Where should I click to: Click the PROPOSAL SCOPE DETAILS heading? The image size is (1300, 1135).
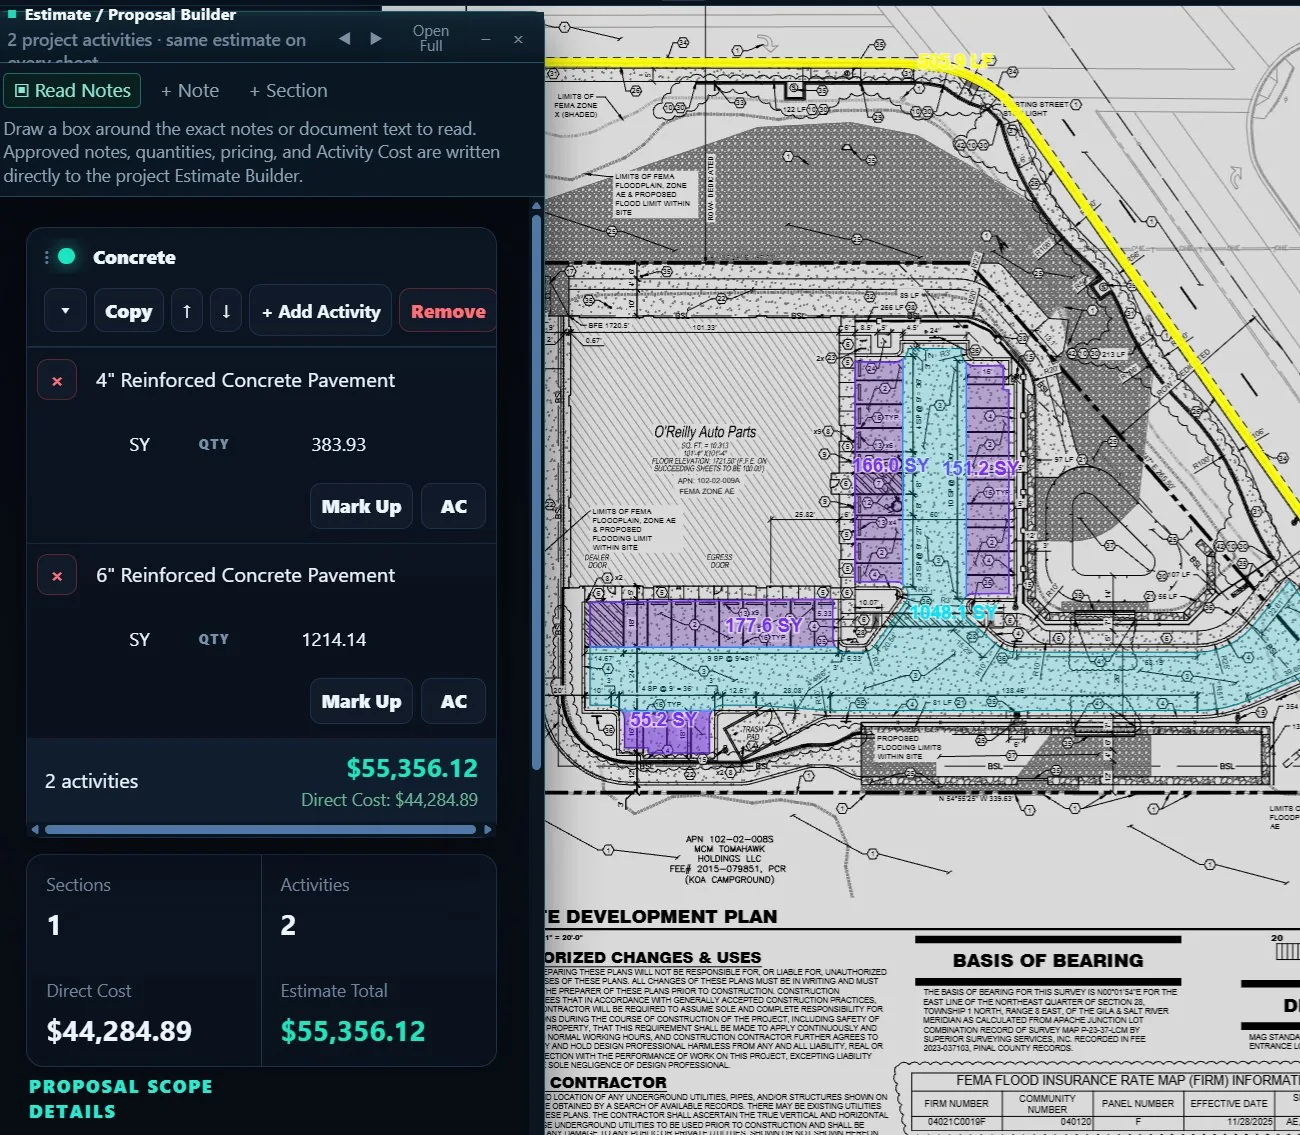[121, 1099]
